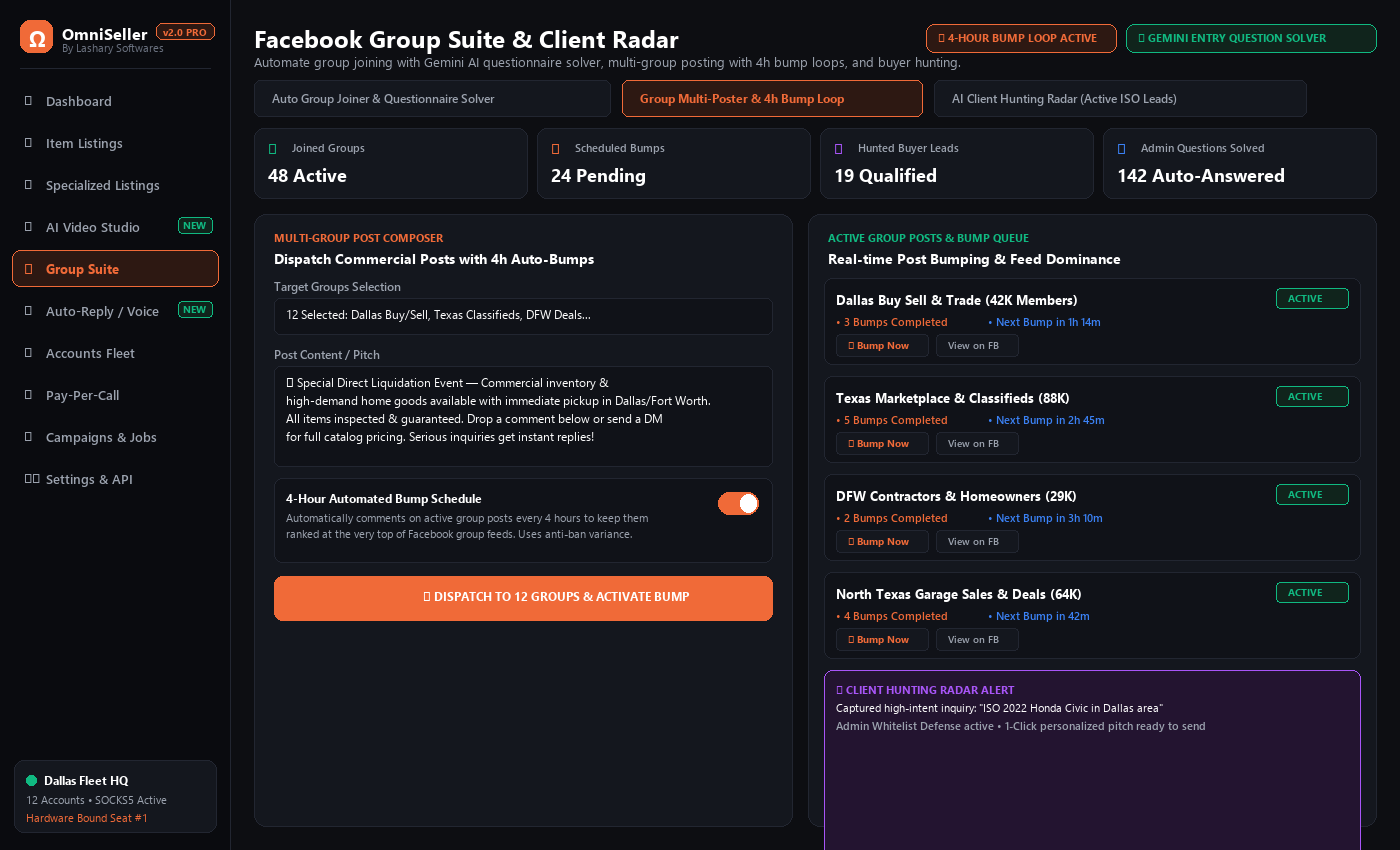Toggle the 4-Hour Automated Bump Schedule switch

pyautogui.click(x=738, y=503)
